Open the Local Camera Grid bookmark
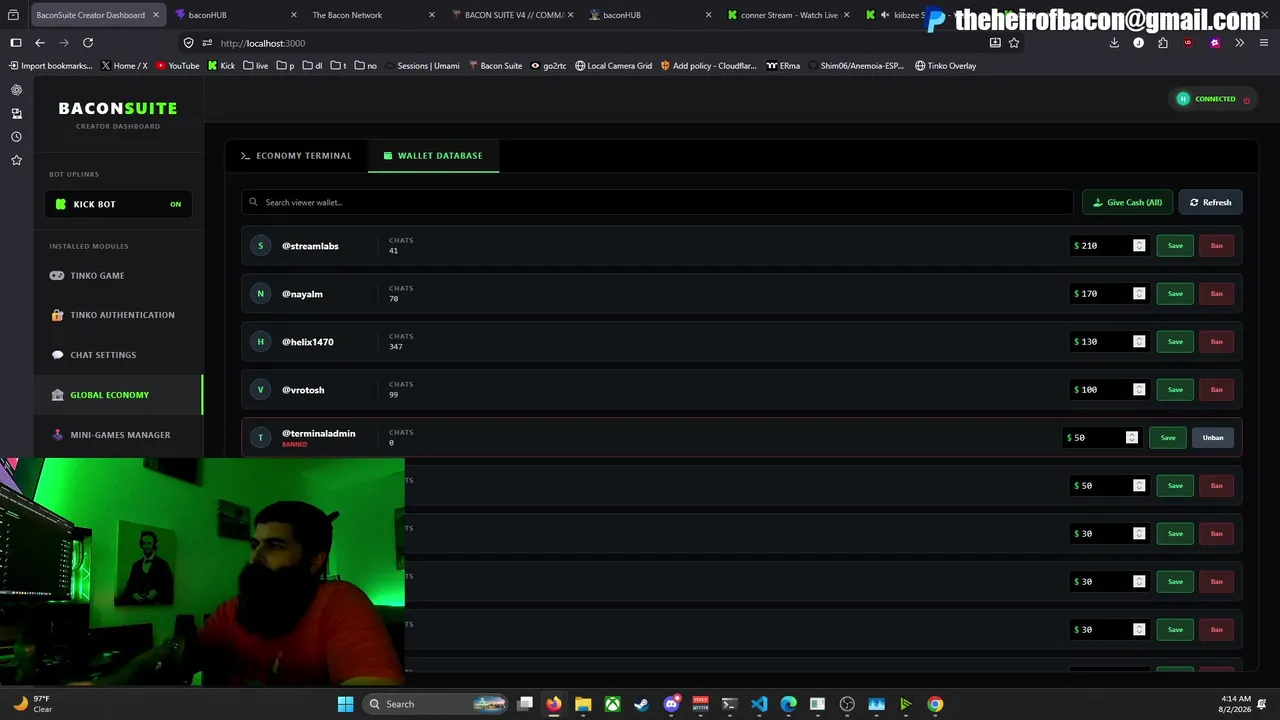Screen dimensions: 1280x720 pos(613,66)
